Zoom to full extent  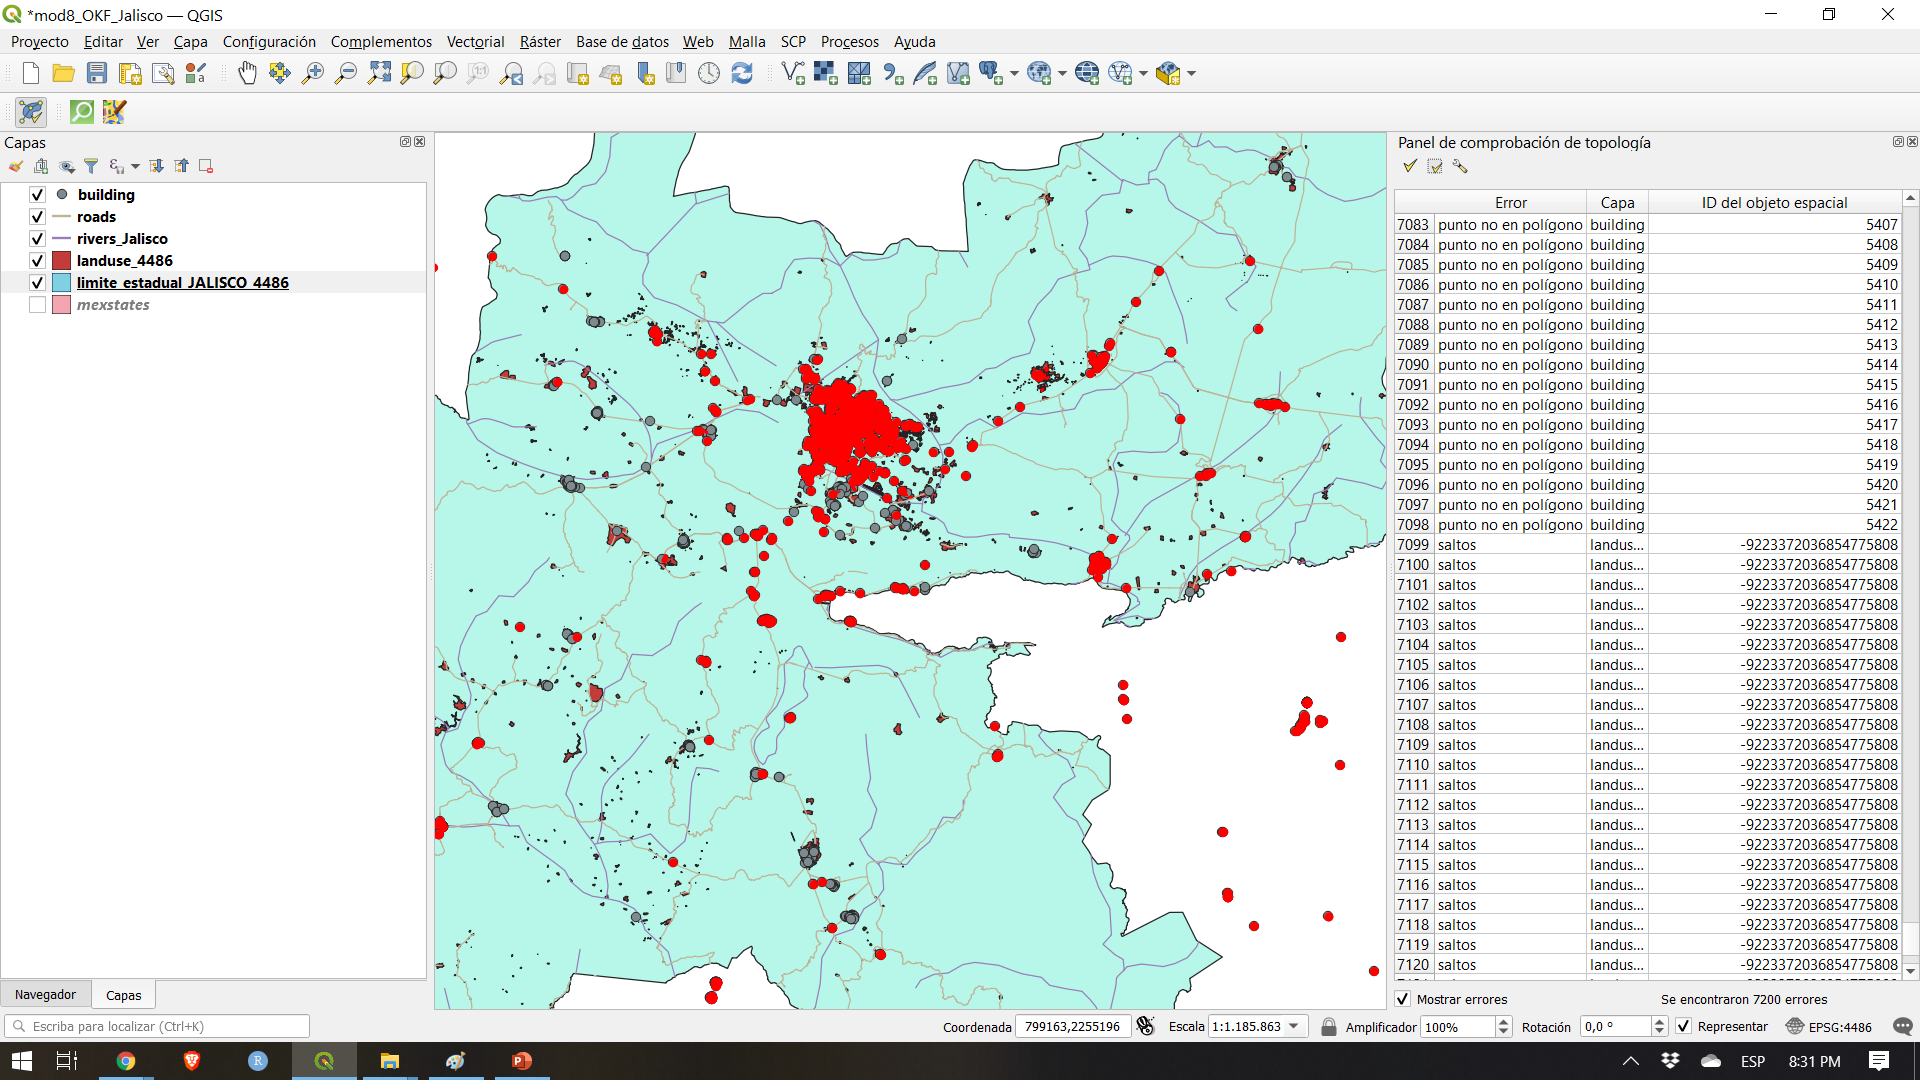(x=379, y=73)
